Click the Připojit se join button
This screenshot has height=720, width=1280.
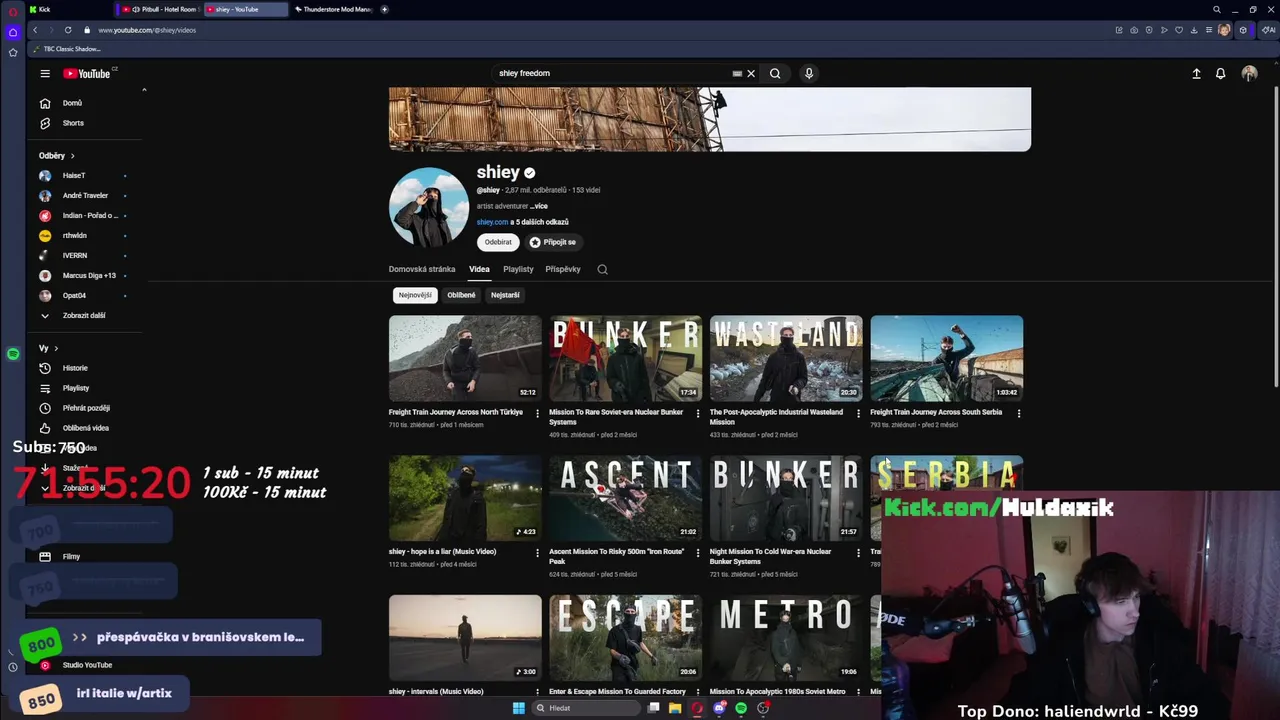tap(553, 242)
